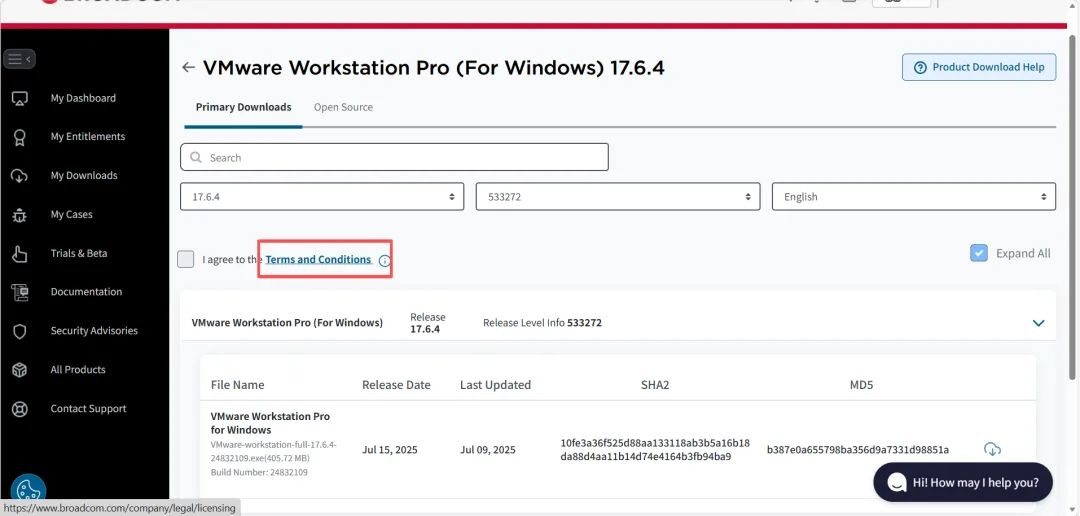
Task: Open the 17.6.4 version dropdown
Action: coord(322,196)
